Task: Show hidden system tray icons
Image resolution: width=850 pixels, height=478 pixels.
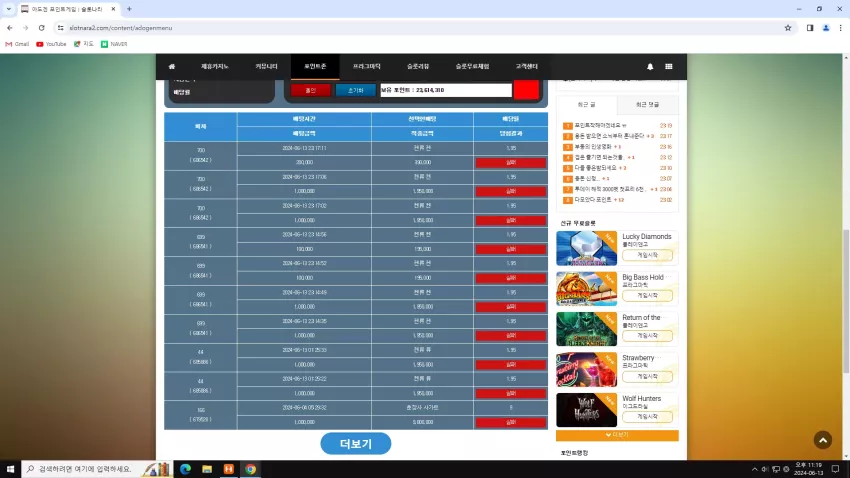Action: (x=754, y=469)
